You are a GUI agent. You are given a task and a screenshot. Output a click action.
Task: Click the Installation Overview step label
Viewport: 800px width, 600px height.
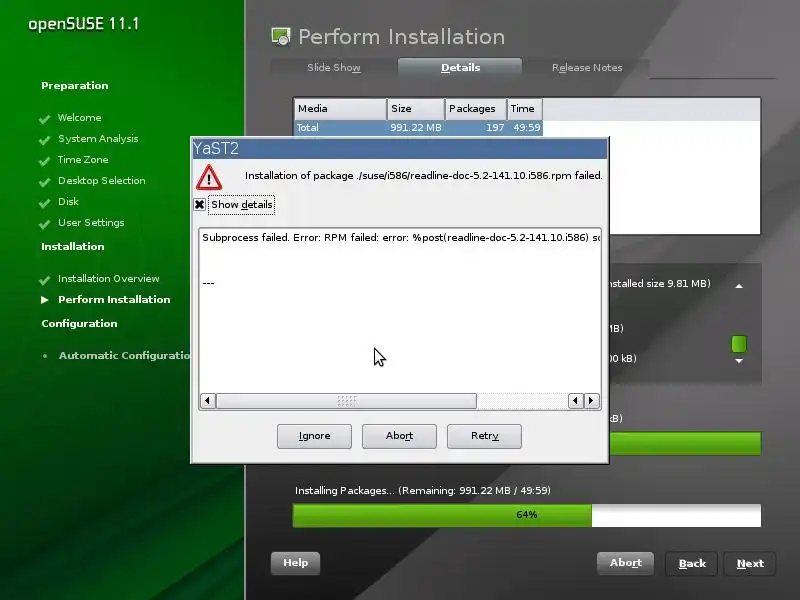(109, 279)
